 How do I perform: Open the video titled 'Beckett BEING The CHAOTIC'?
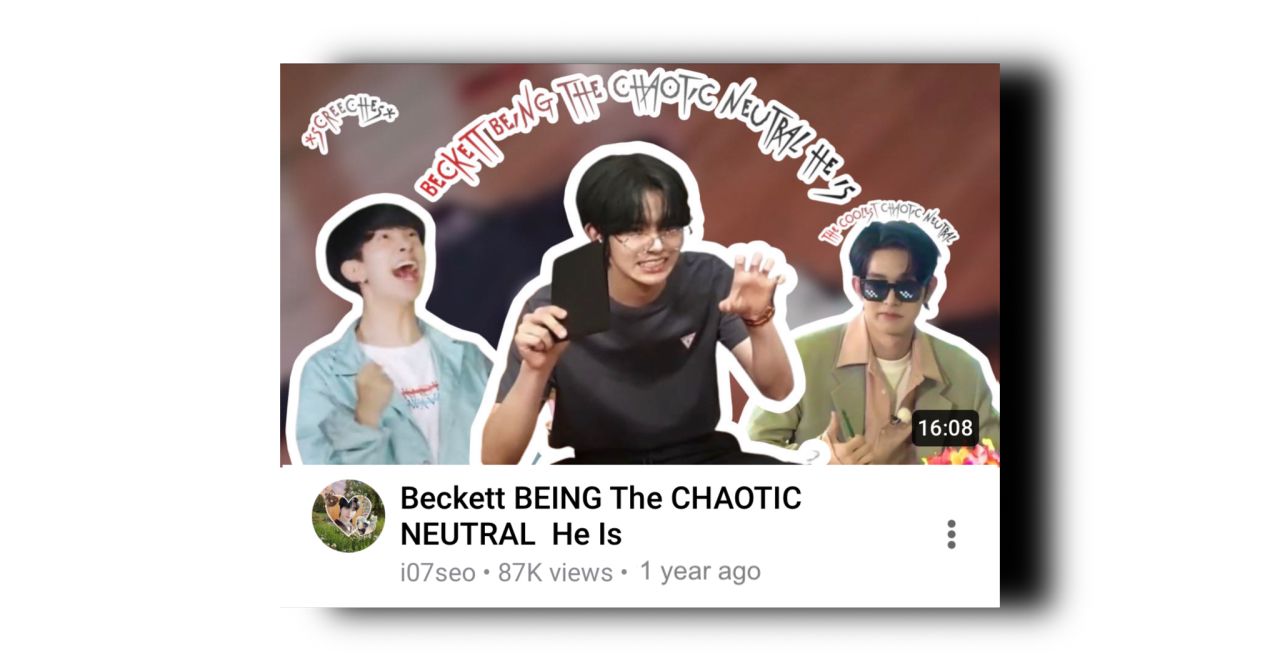pyautogui.click(x=601, y=498)
